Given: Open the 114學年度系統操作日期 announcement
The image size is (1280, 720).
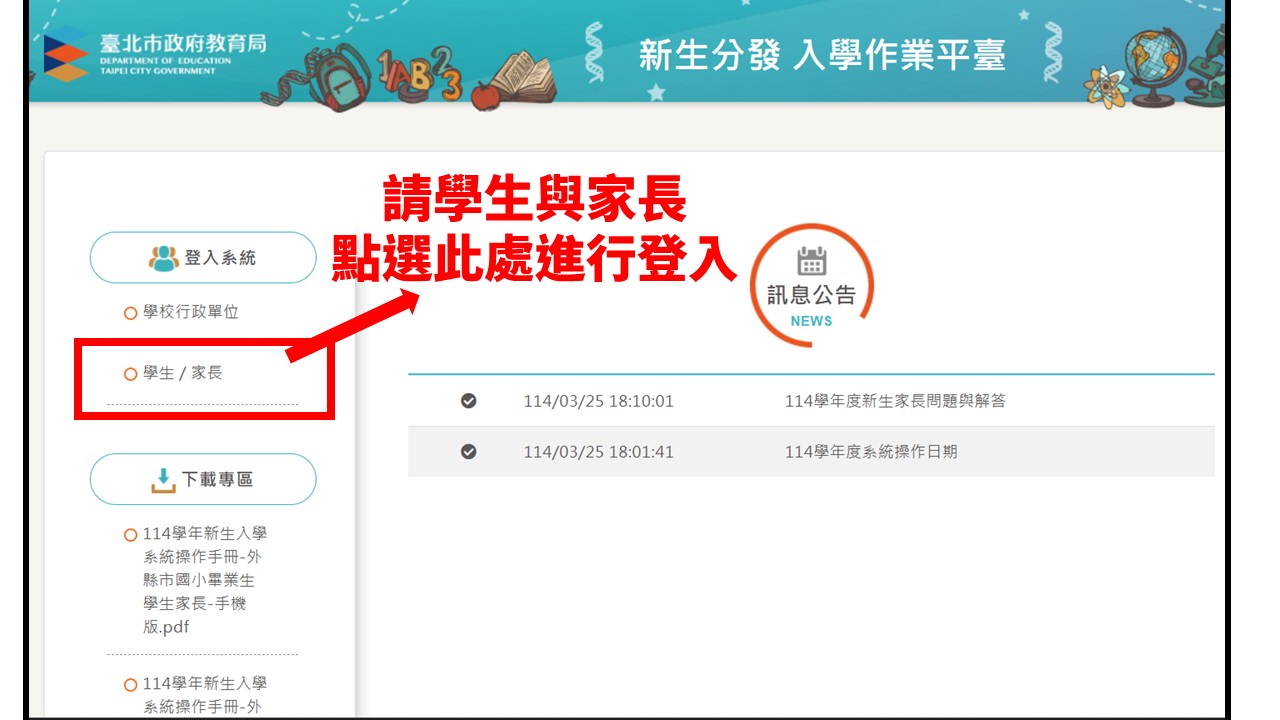Looking at the screenshot, I should point(871,452).
